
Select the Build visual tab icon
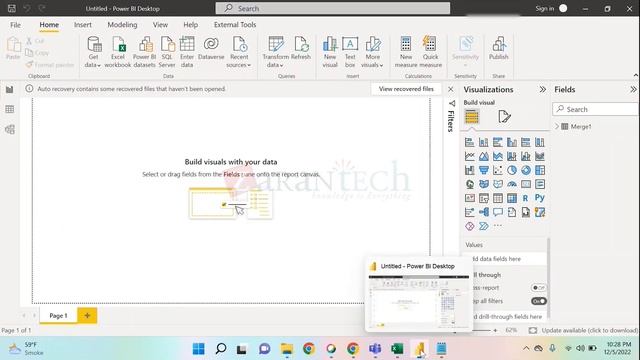[x=472, y=117]
